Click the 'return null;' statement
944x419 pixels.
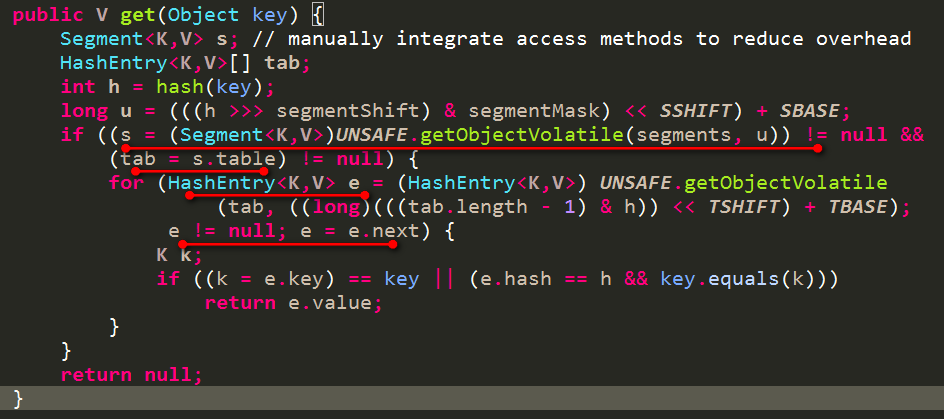131,375
